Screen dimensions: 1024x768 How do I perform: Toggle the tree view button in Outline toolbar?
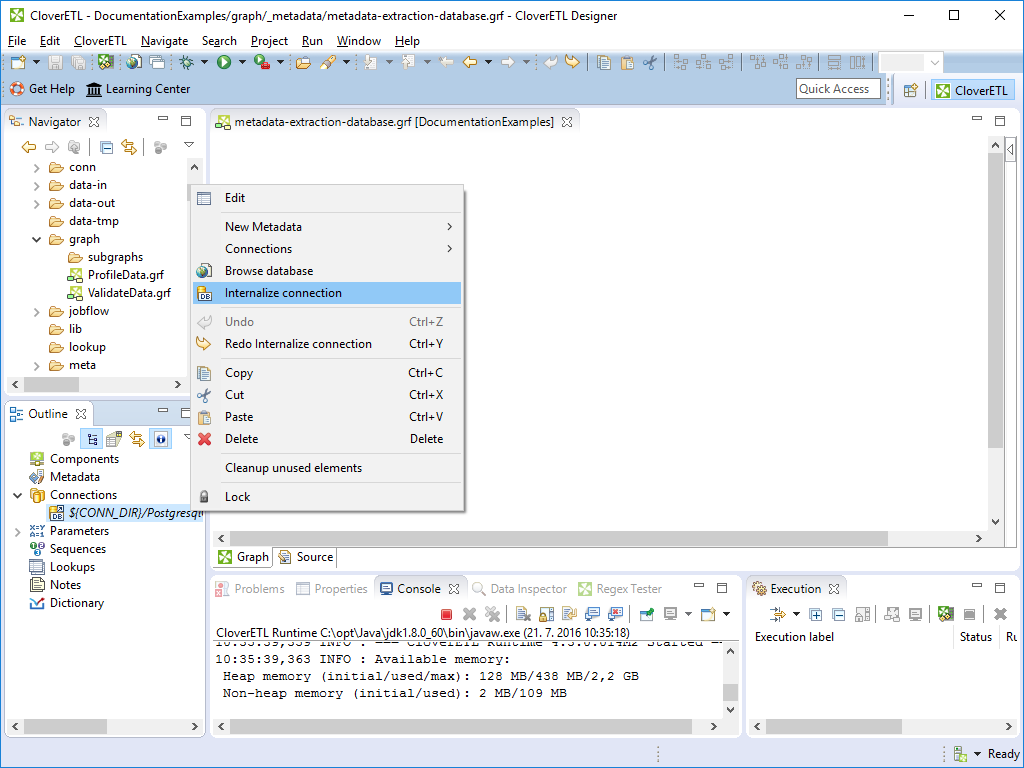point(92,439)
